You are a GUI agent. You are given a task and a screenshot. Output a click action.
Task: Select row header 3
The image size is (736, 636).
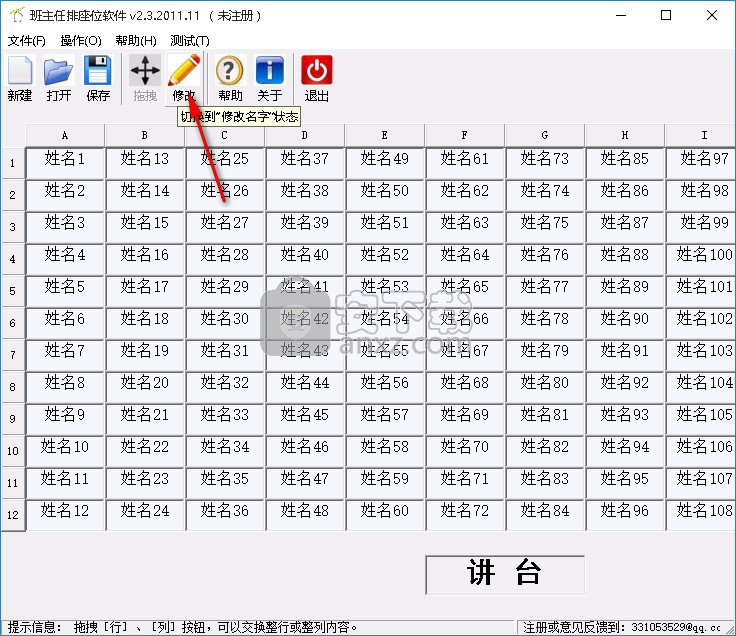coord(13,227)
